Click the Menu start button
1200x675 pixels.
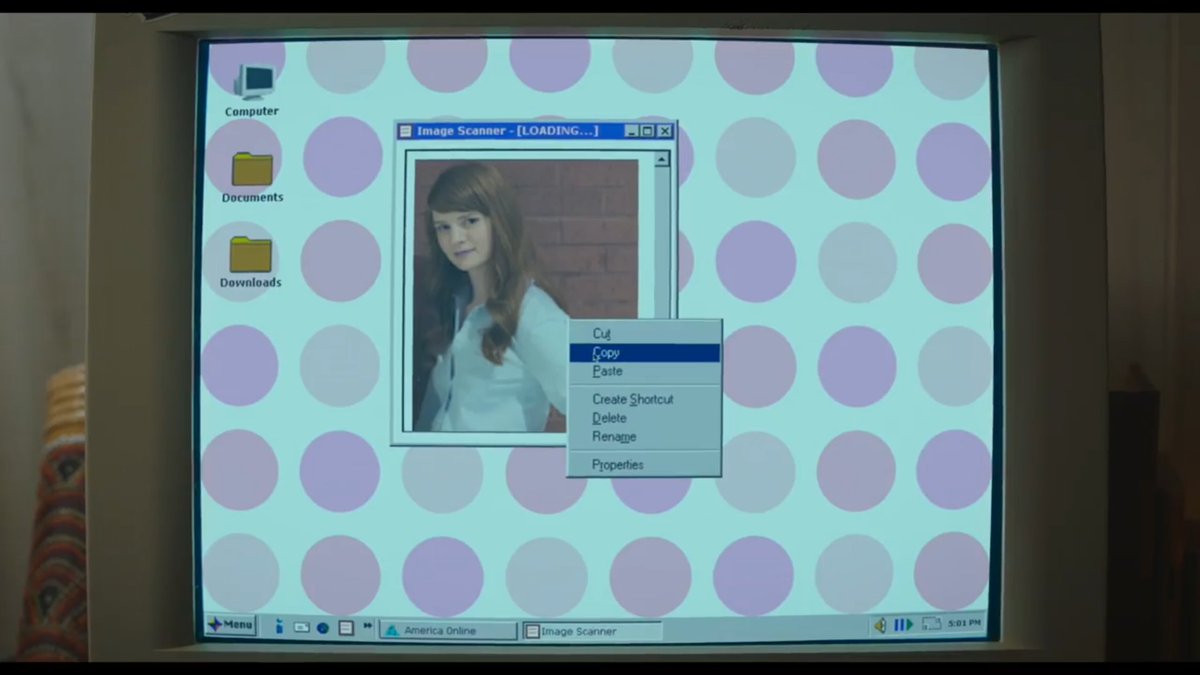(x=230, y=625)
